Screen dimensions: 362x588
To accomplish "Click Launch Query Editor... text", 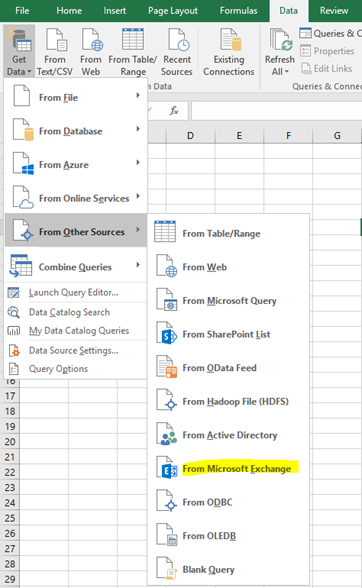I will (74, 292).
